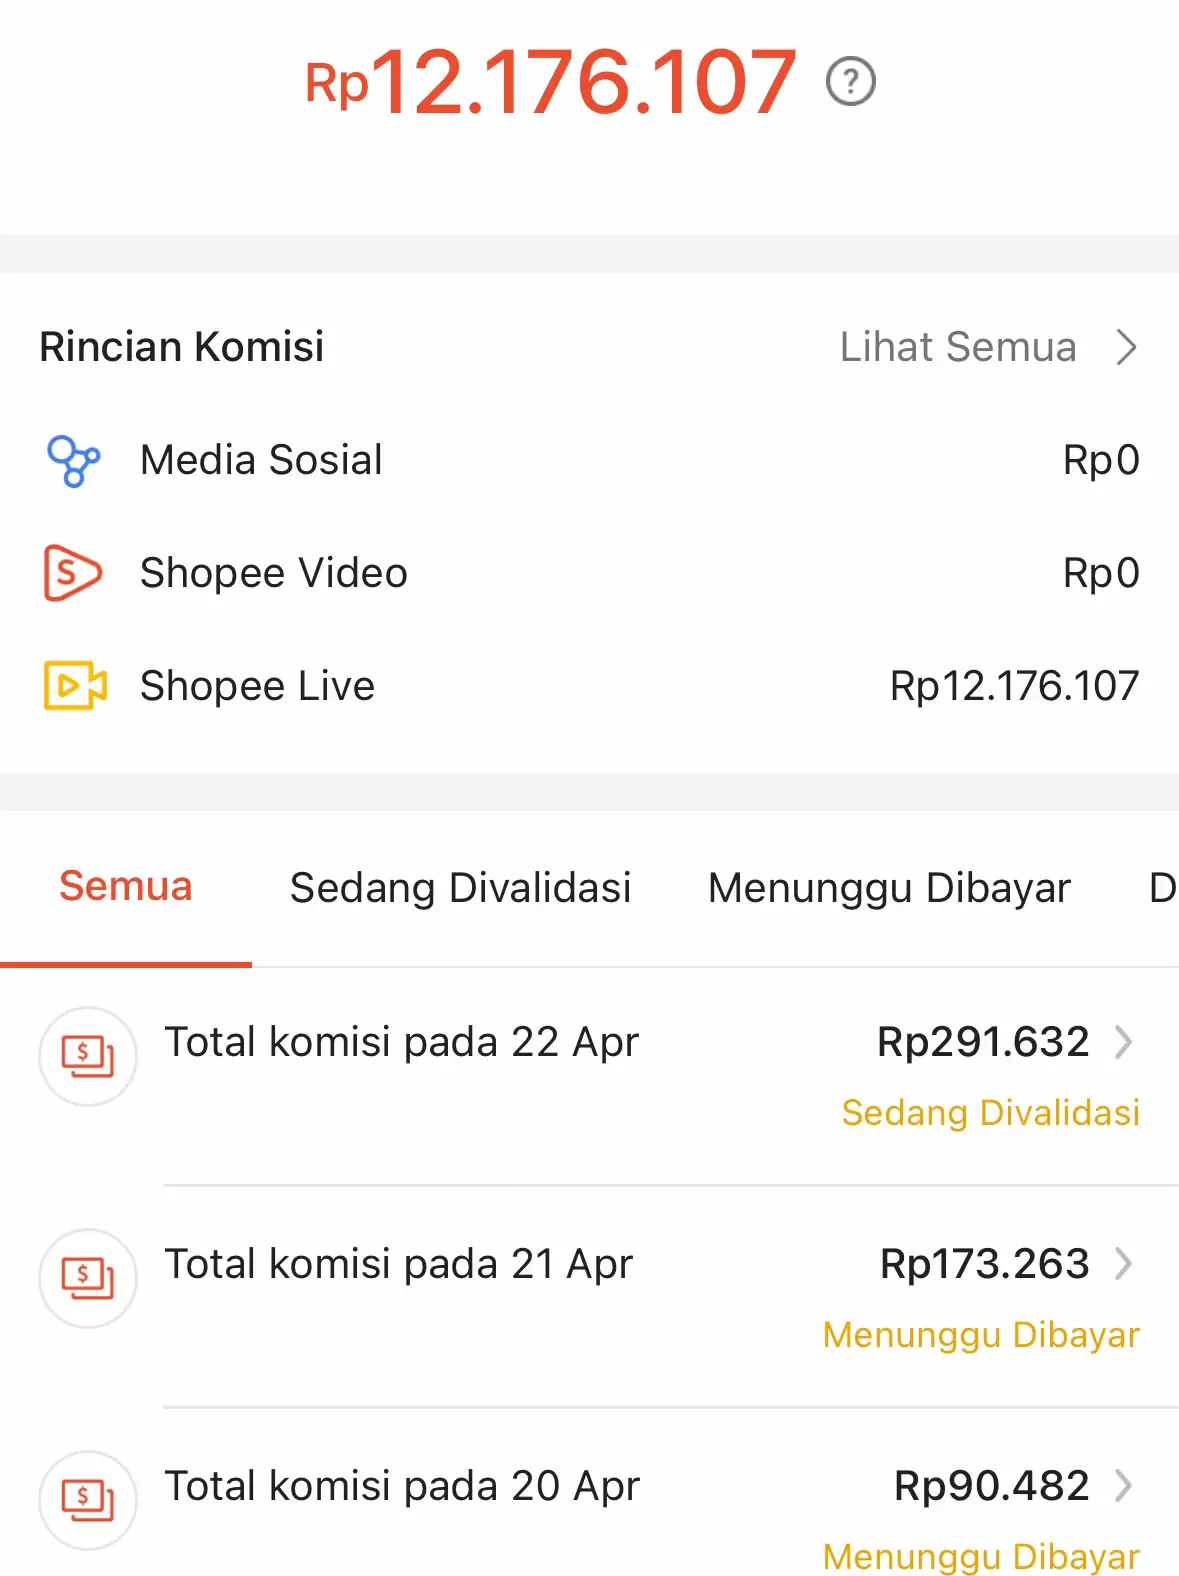Switch to Menunggu Dibayar tab

(889, 888)
